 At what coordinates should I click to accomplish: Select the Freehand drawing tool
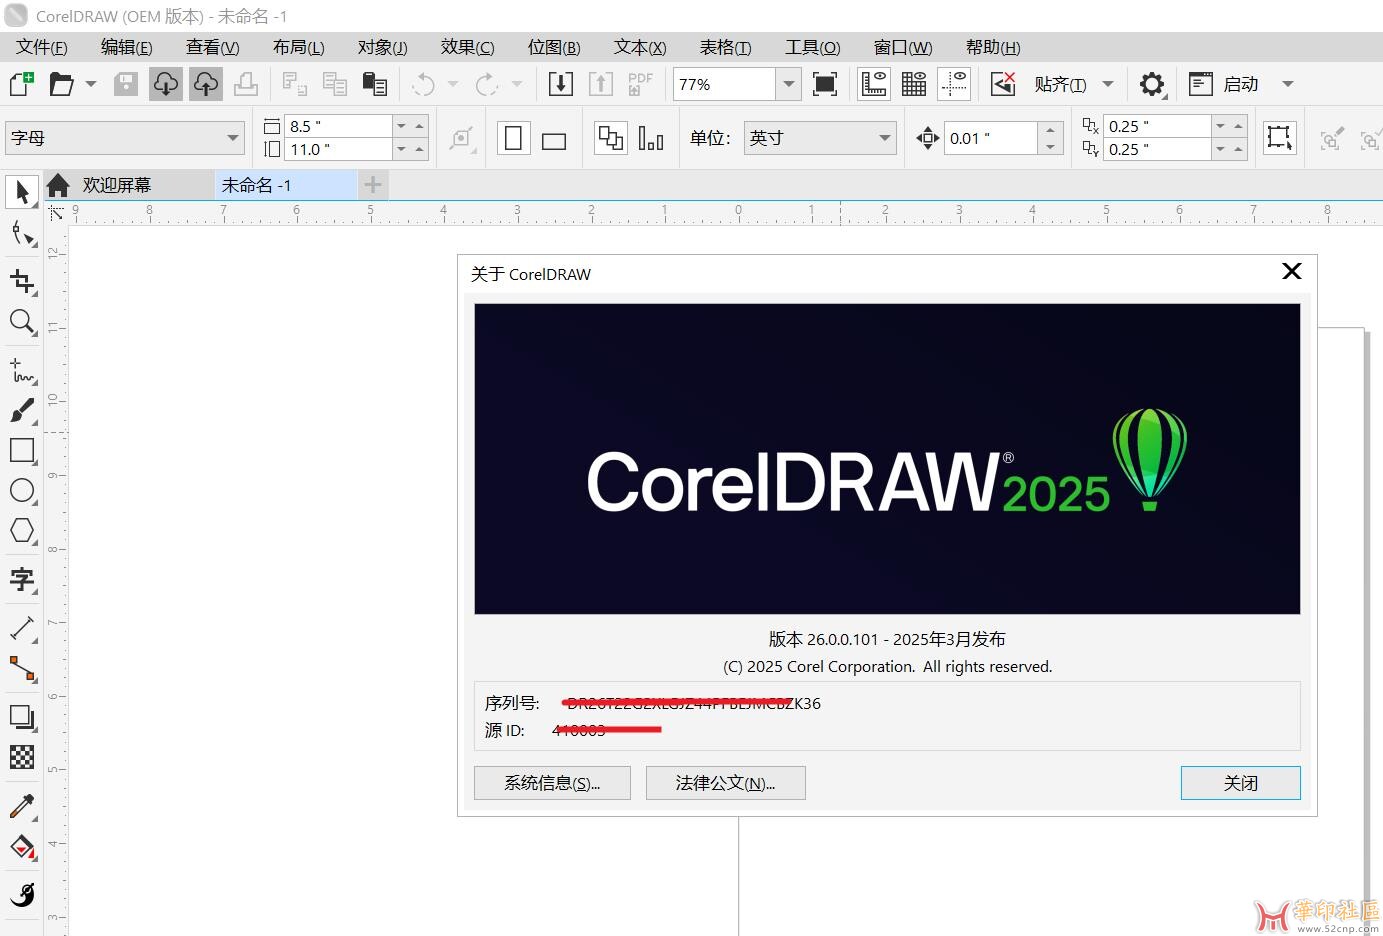(x=22, y=371)
